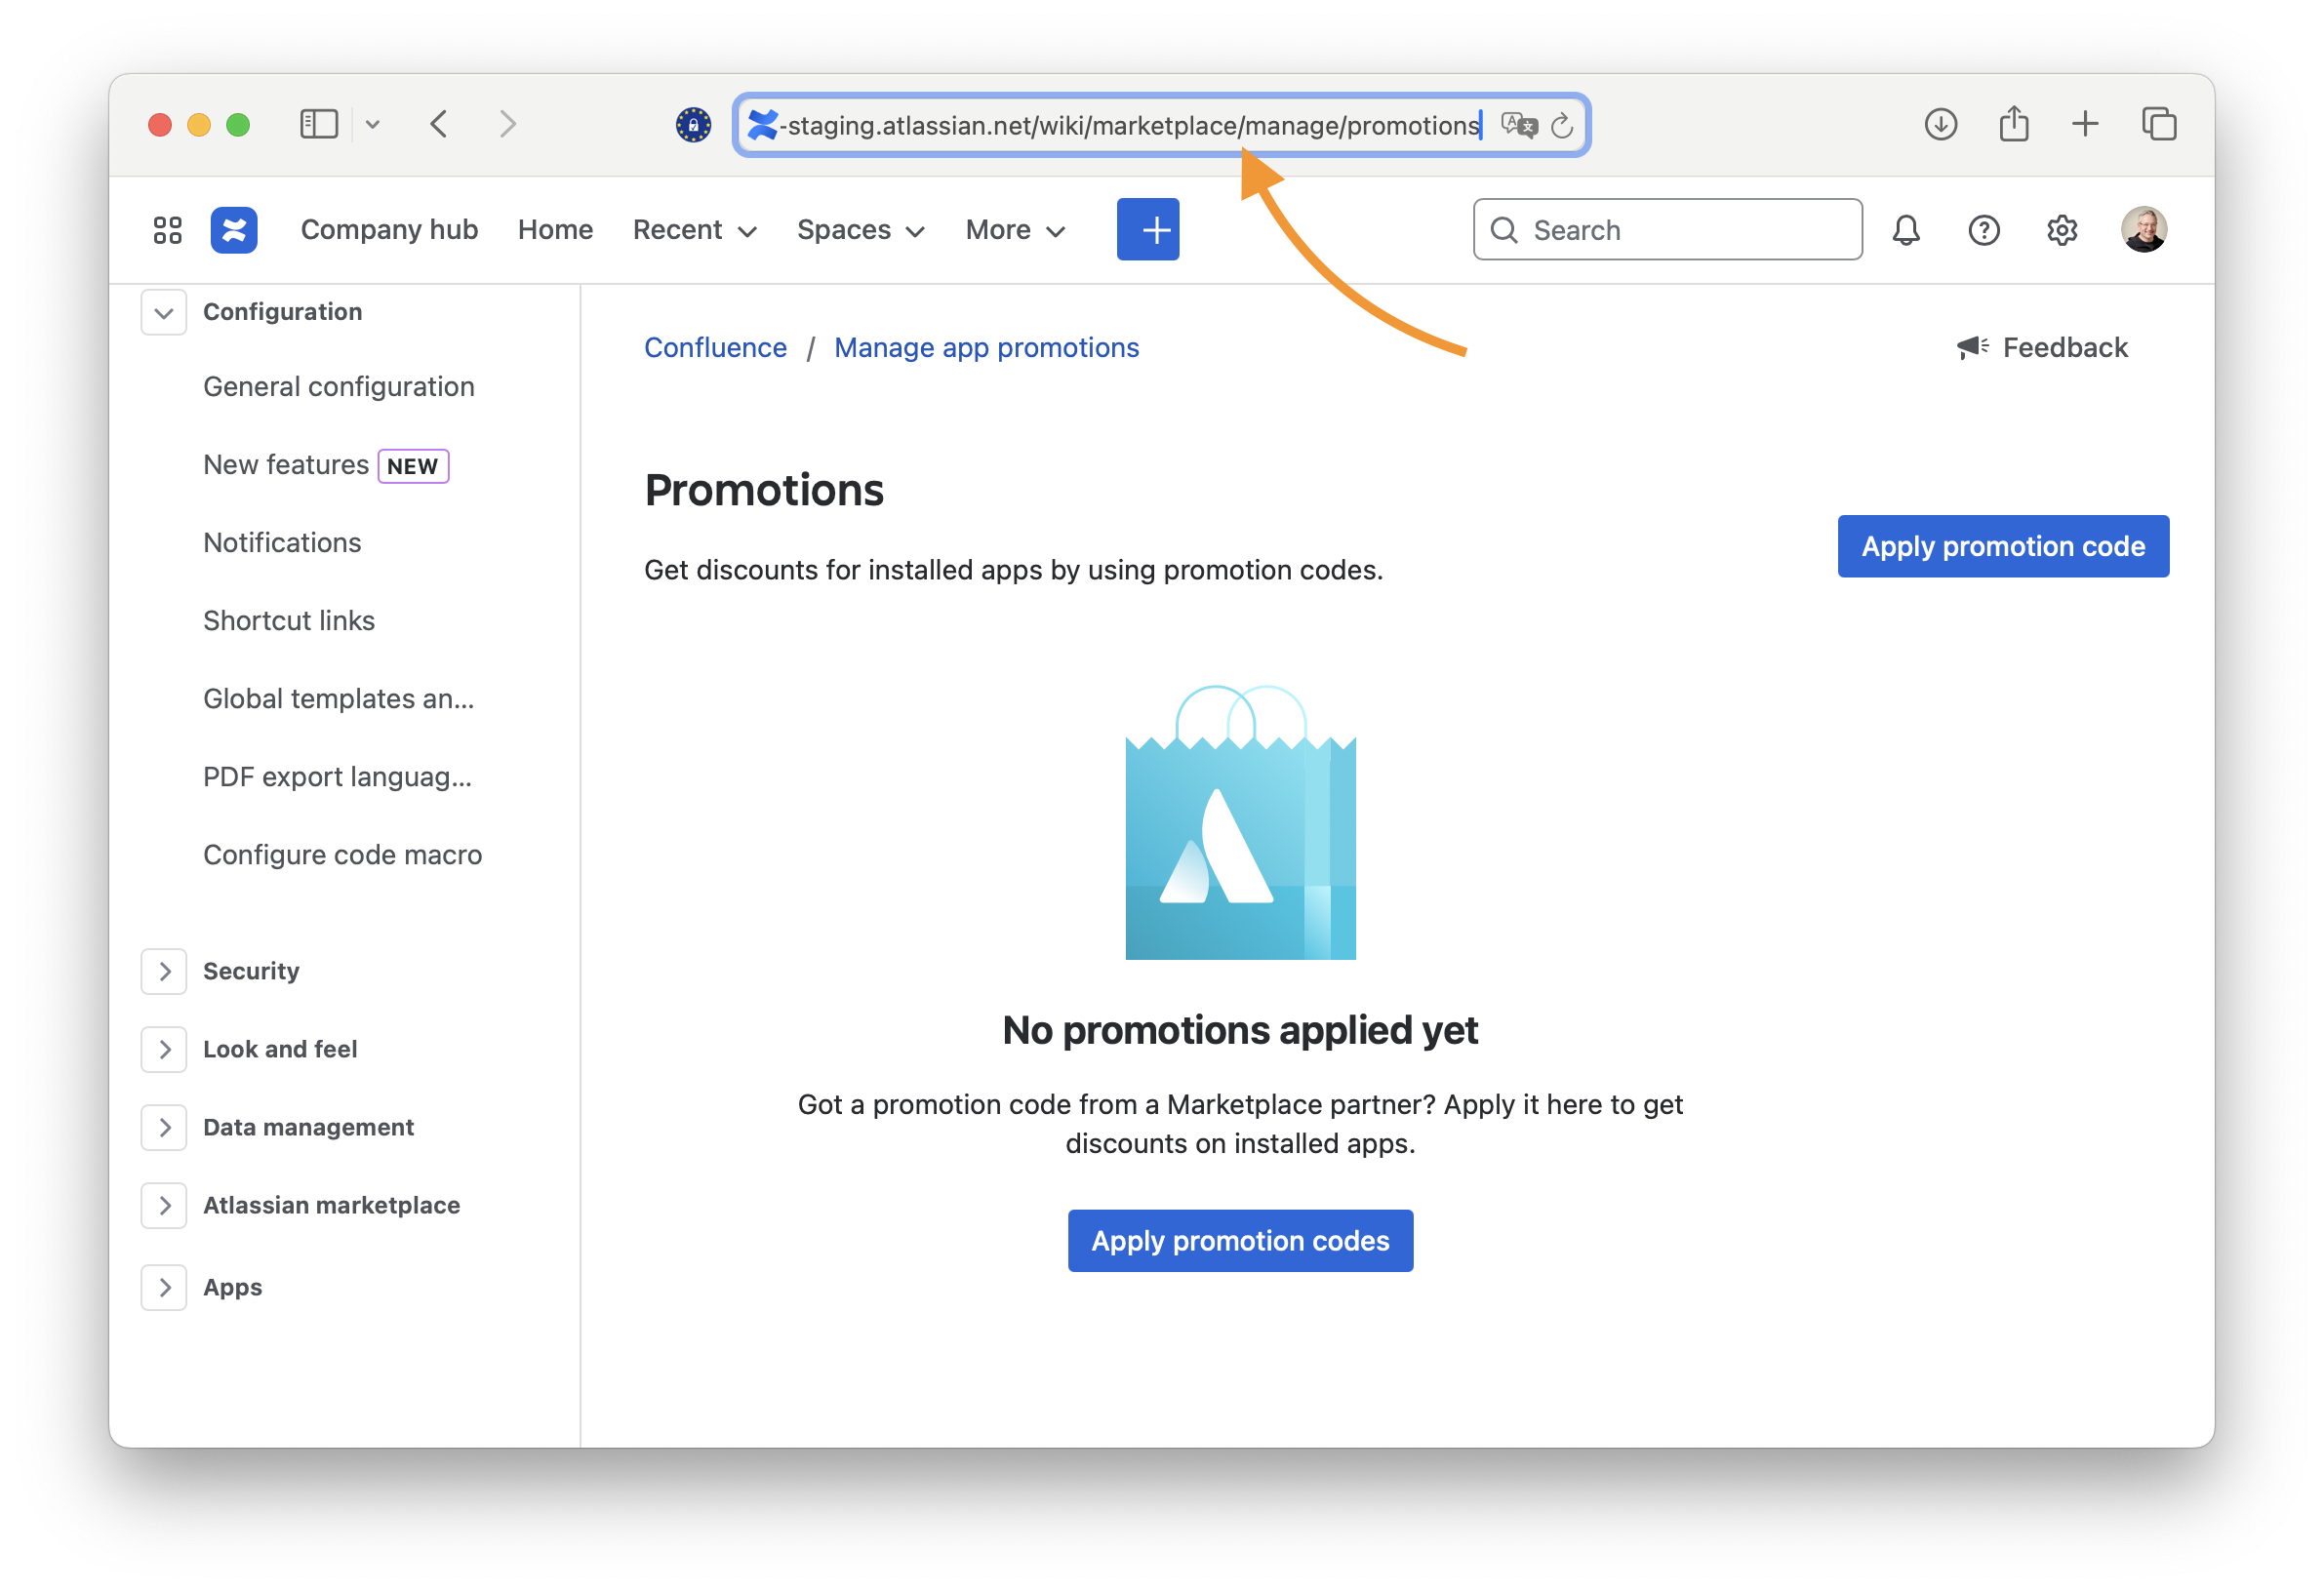Click the Confluence favicon in address bar

pyautogui.click(x=763, y=125)
